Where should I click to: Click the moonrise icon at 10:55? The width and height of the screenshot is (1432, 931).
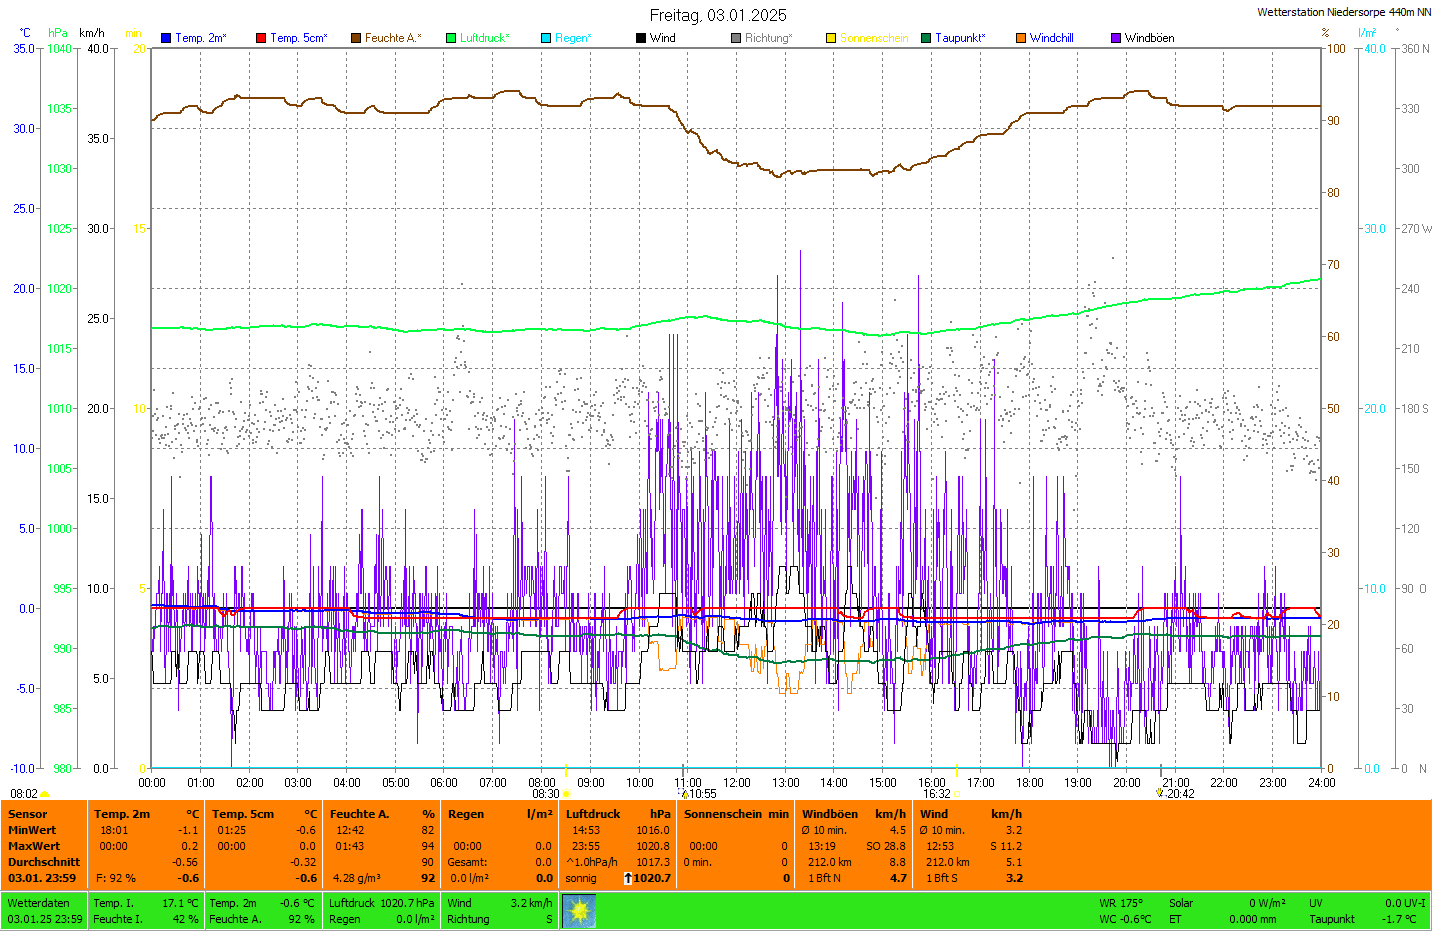(x=685, y=794)
